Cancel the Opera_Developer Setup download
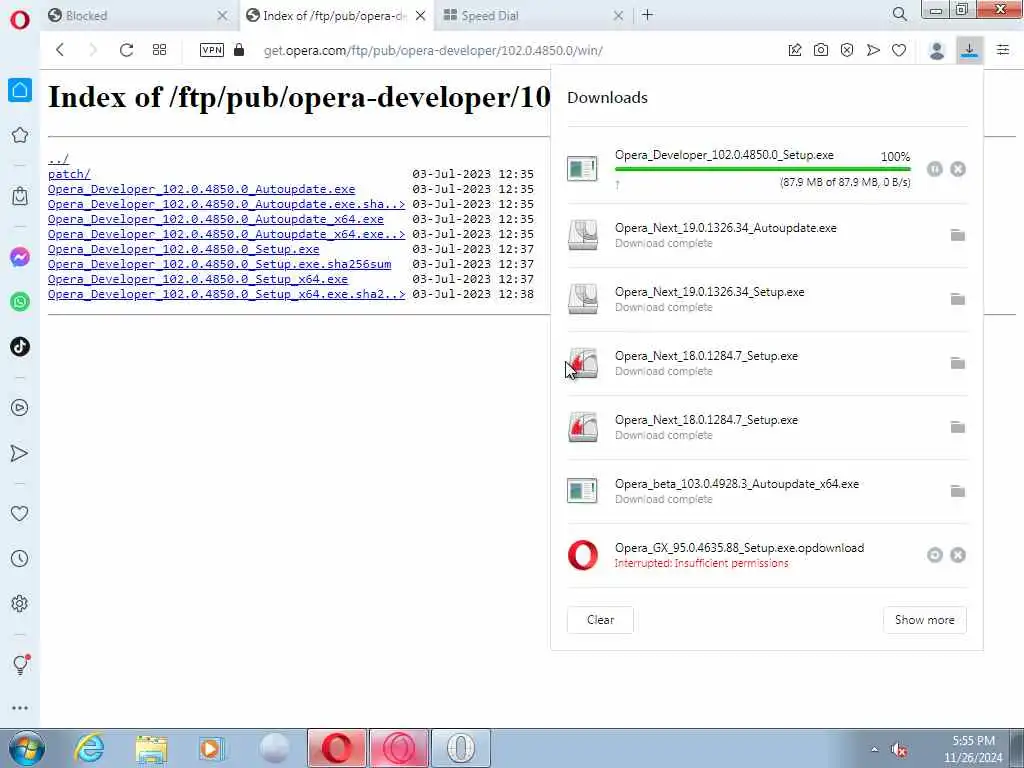The width and height of the screenshot is (1024, 768). click(x=958, y=169)
